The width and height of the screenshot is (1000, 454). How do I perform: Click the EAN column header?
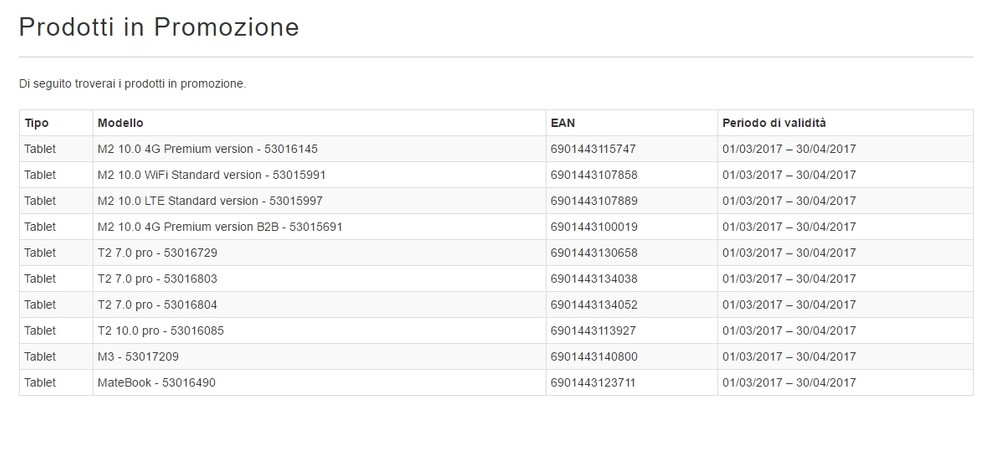coord(631,123)
